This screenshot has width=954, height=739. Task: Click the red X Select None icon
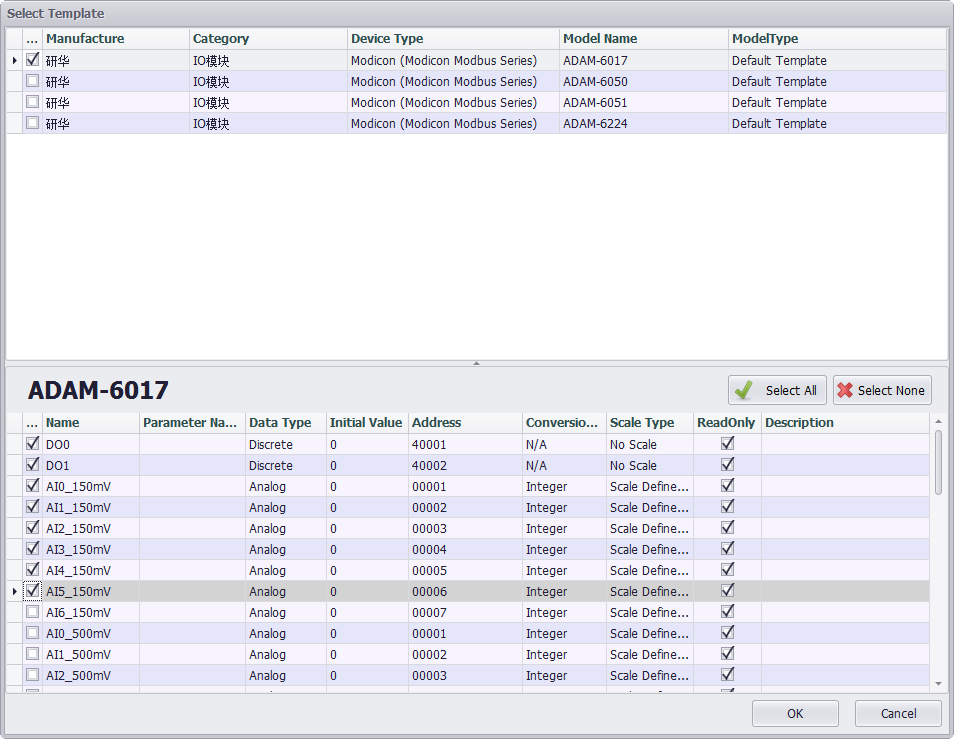pos(846,390)
